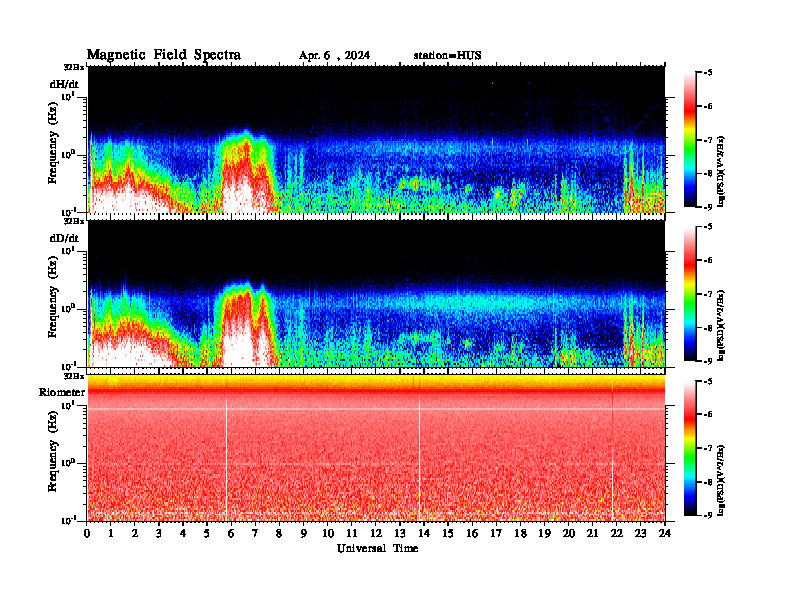Click hour tick label "15" on time axis
792x612 pixels.
pos(448,533)
